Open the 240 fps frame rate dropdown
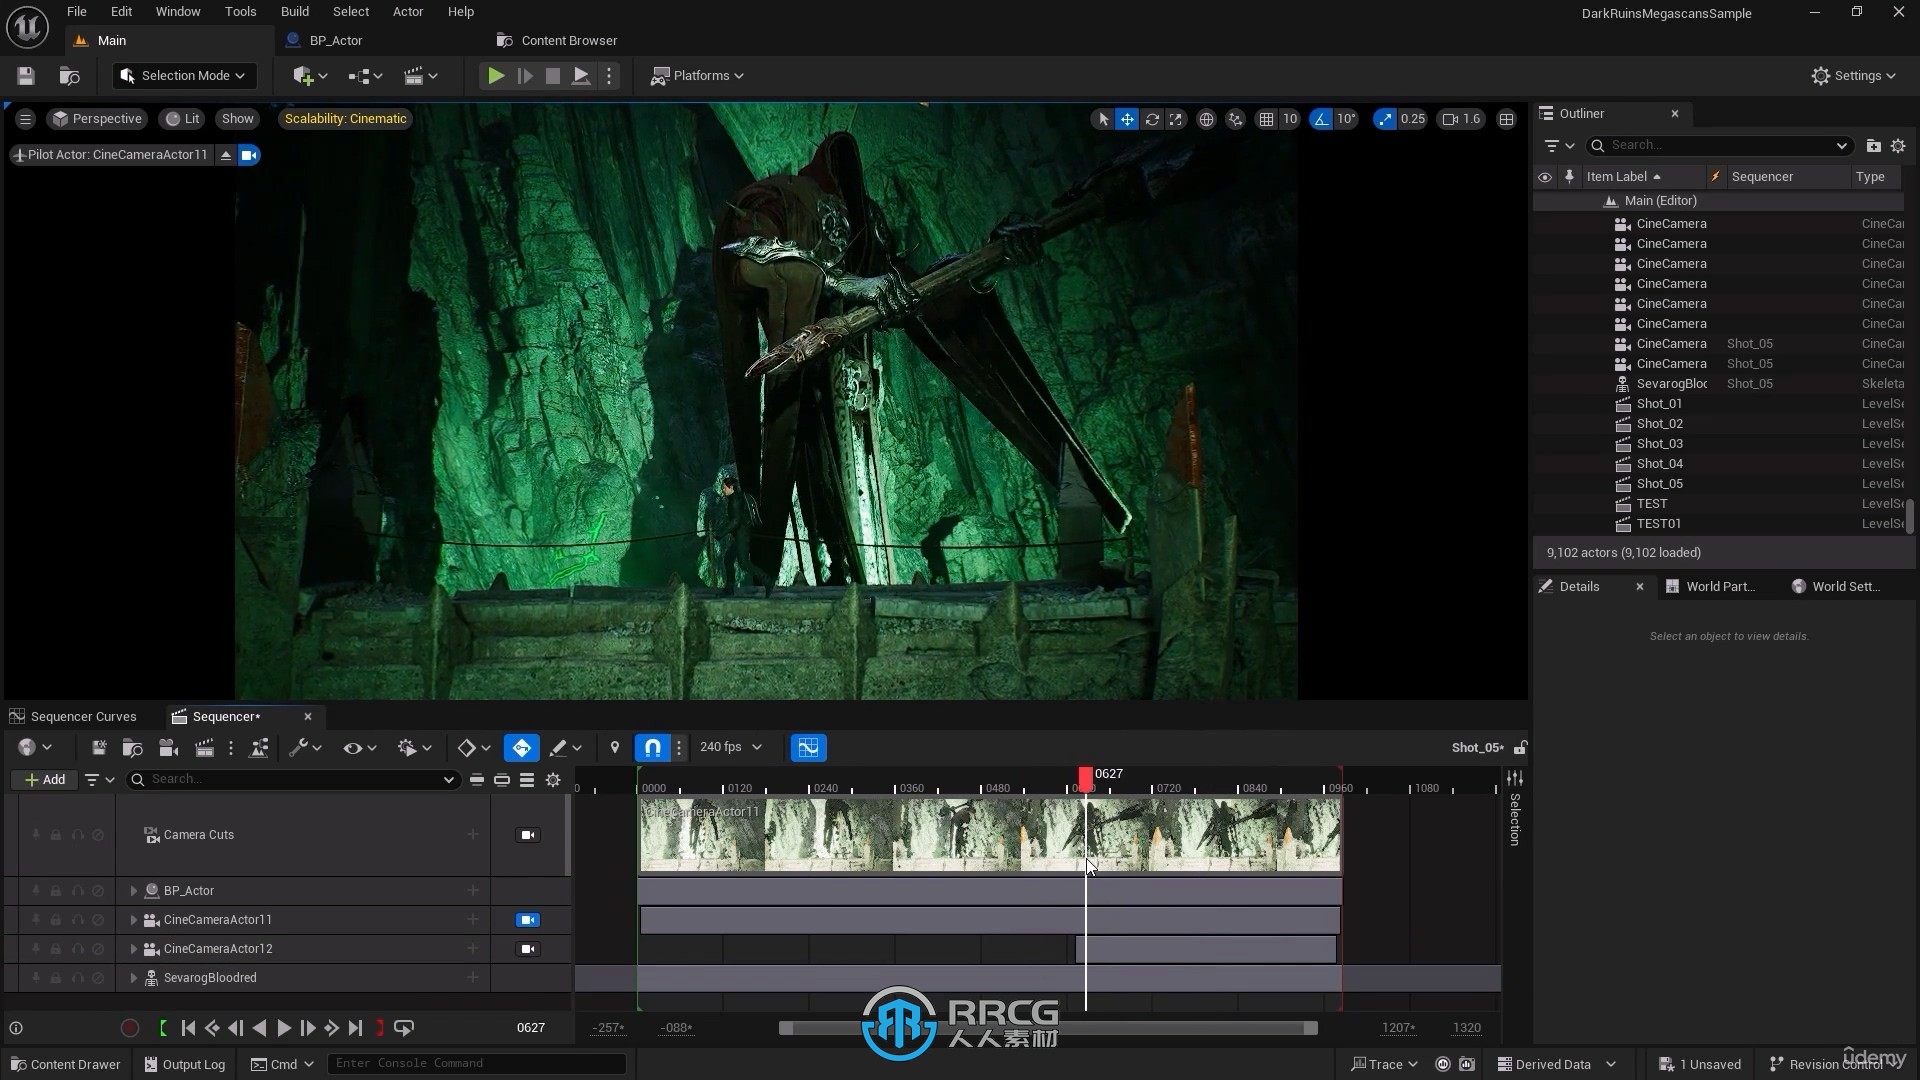 tap(730, 747)
